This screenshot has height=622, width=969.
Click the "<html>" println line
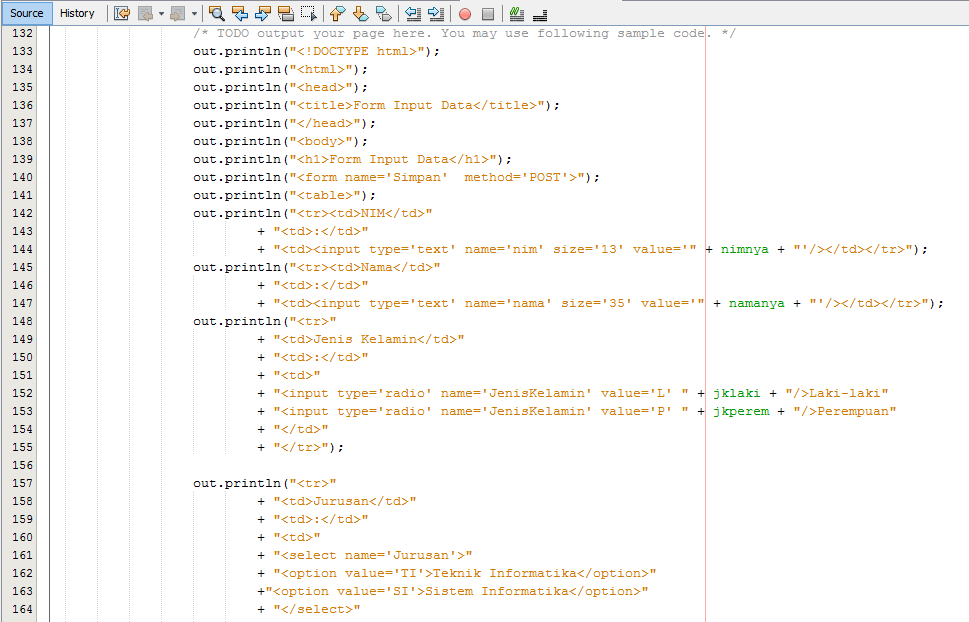tap(281, 69)
